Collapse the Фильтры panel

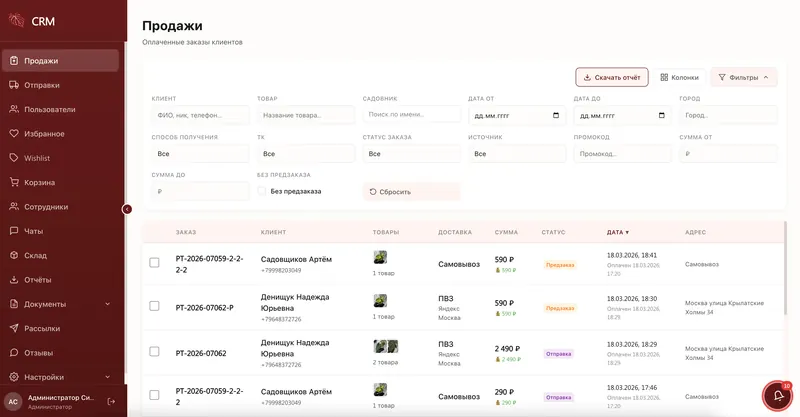click(x=743, y=78)
